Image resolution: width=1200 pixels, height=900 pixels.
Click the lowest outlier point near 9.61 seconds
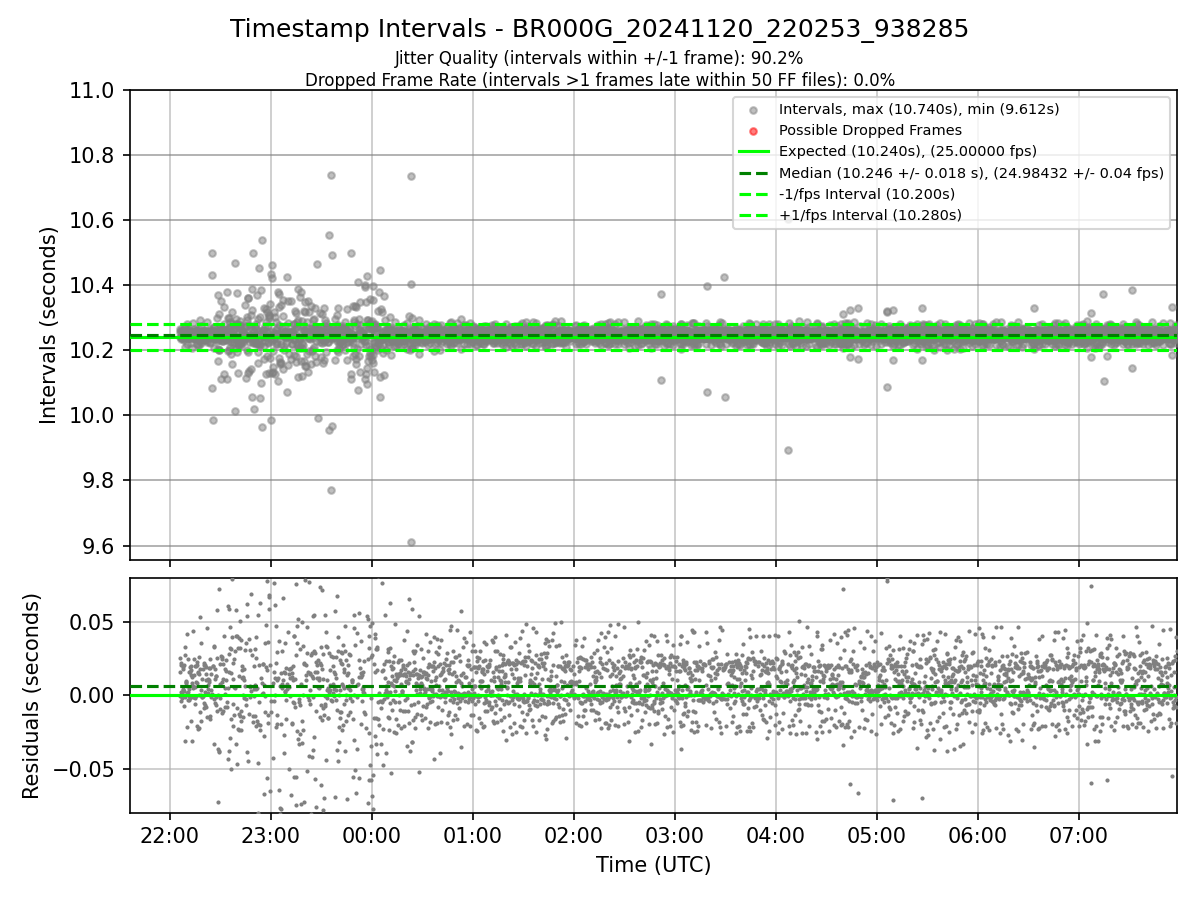[411, 542]
